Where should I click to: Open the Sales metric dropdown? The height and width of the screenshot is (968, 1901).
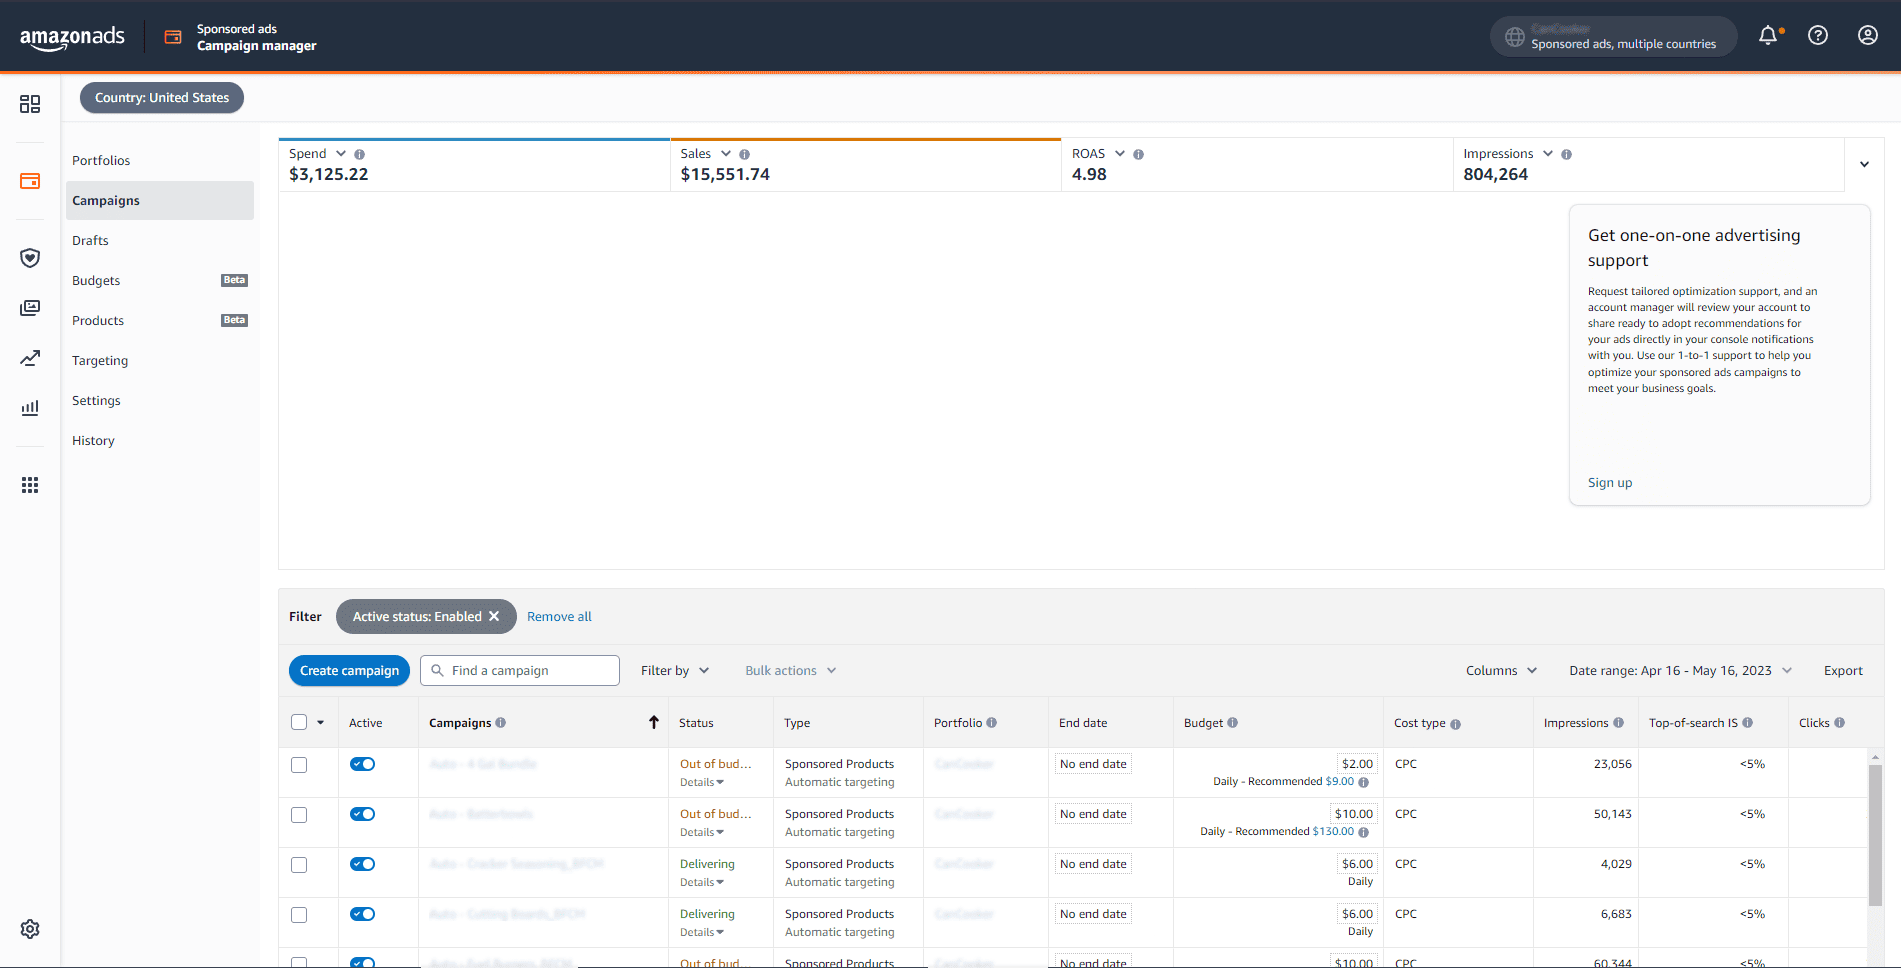pyautogui.click(x=726, y=153)
